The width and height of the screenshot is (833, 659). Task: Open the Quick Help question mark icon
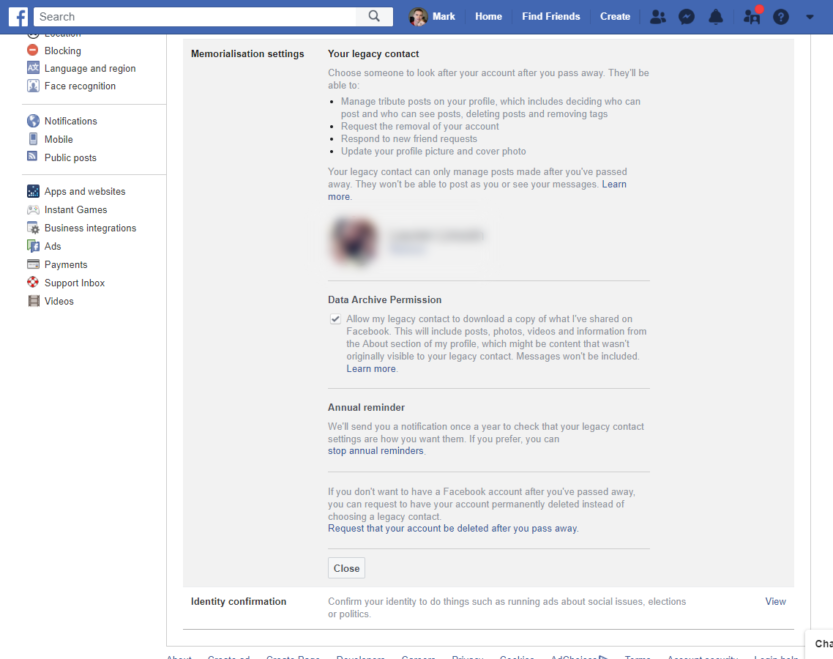(780, 17)
